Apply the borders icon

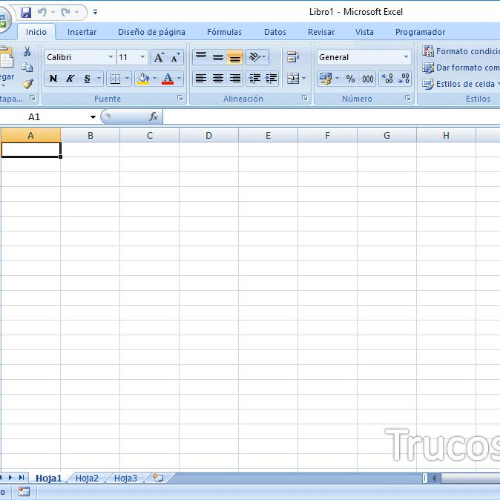tap(115, 79)
